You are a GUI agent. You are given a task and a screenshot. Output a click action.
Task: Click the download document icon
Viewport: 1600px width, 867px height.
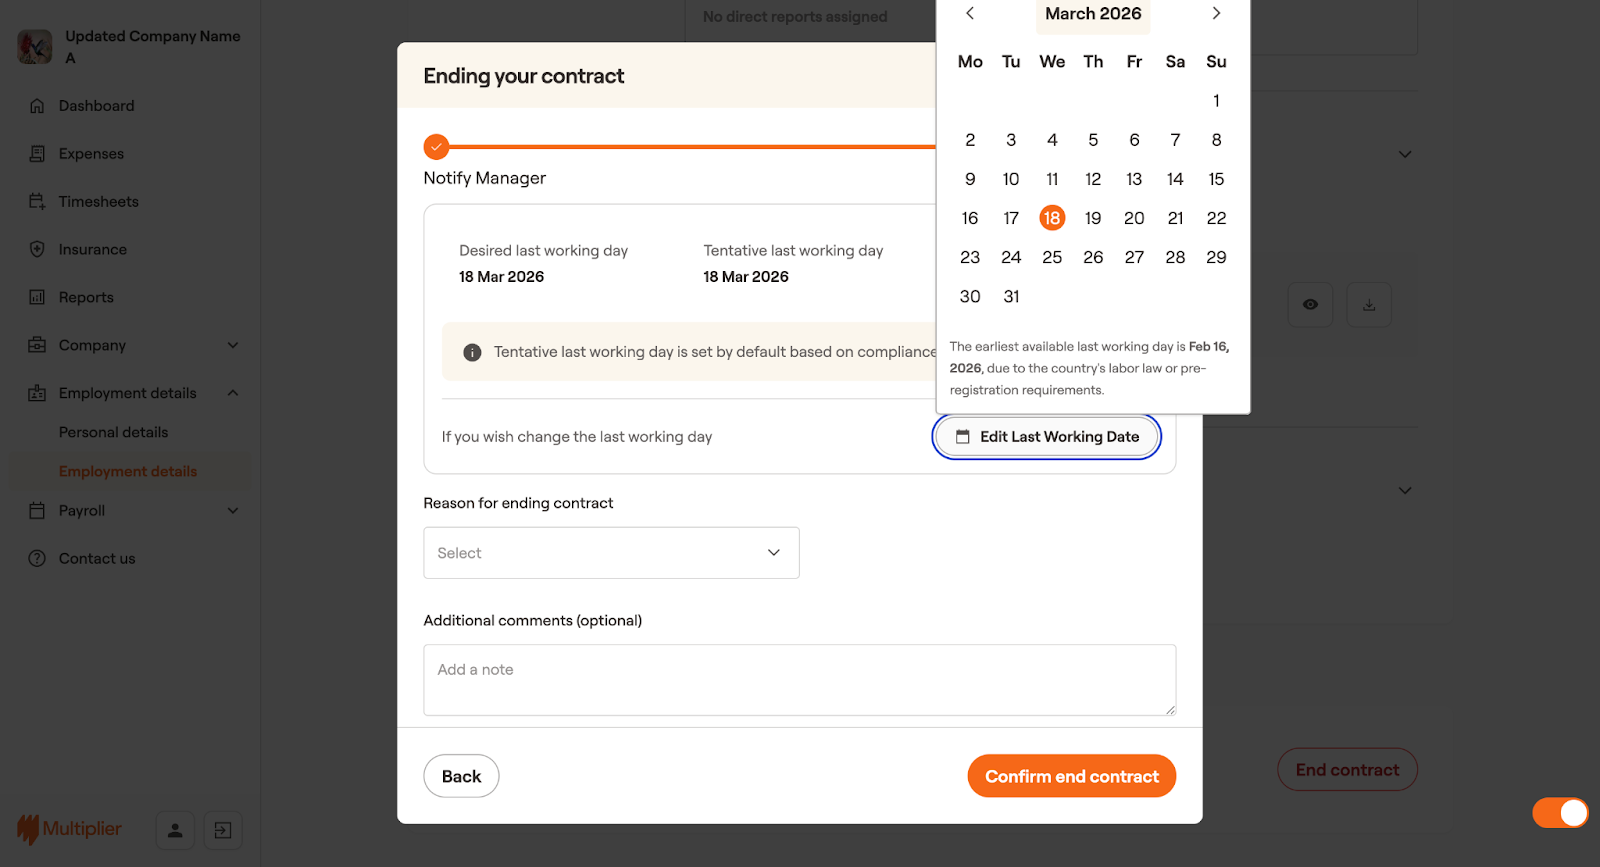point(1369,305)
